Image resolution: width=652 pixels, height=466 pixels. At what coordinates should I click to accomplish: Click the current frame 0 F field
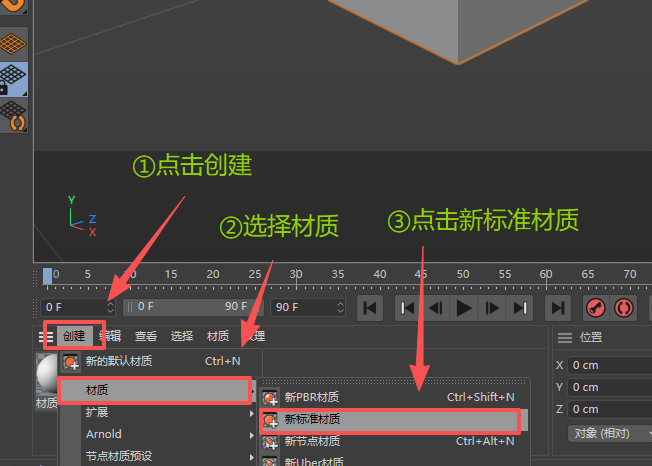74,307
